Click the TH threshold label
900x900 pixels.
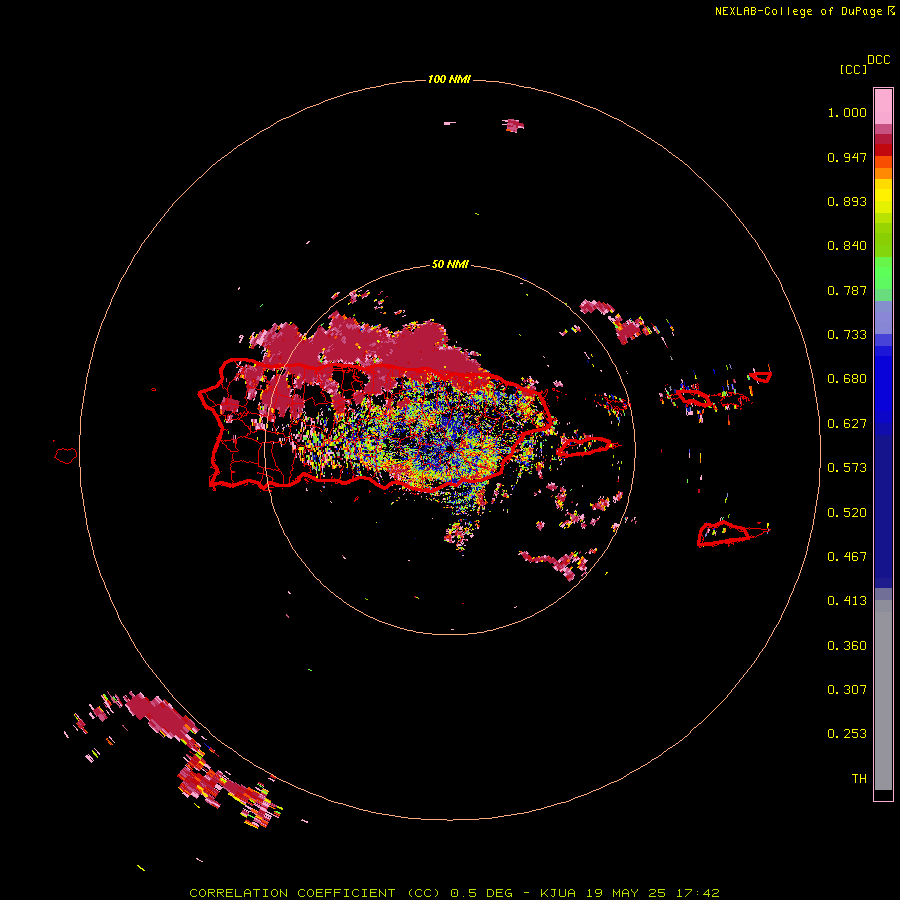[859, 779]
